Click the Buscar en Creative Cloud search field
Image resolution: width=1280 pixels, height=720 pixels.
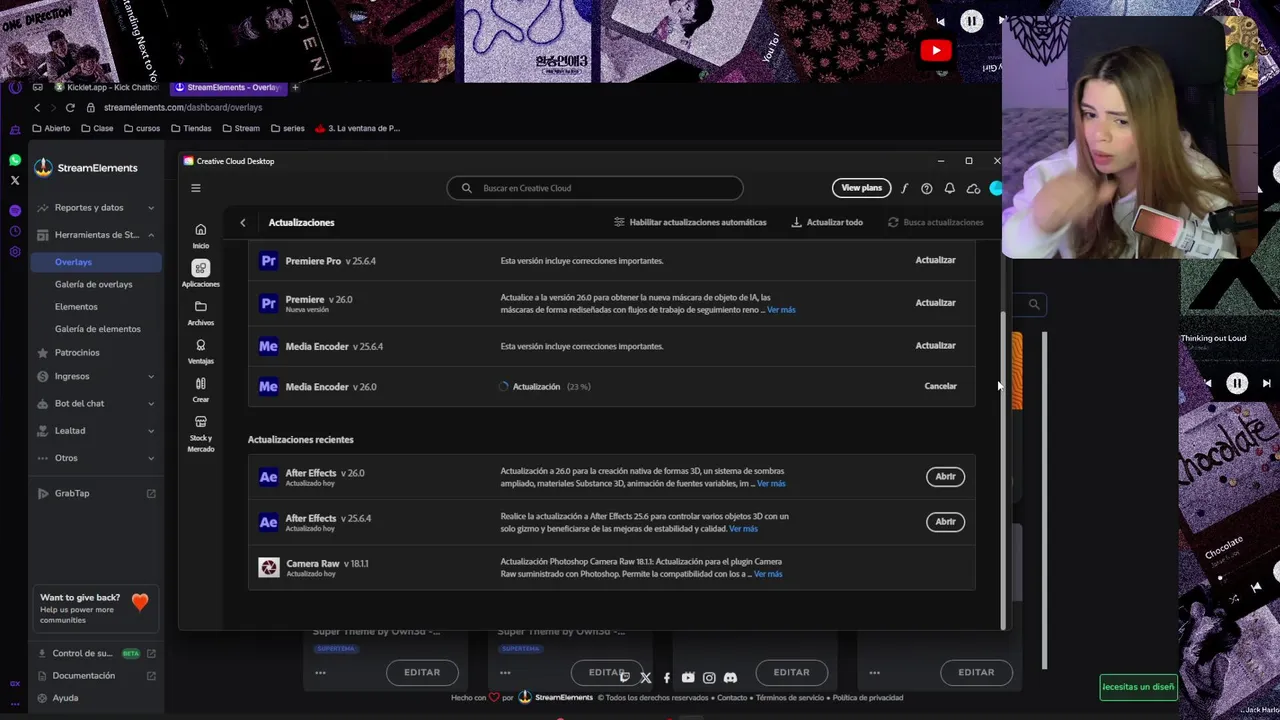[595, 188]
